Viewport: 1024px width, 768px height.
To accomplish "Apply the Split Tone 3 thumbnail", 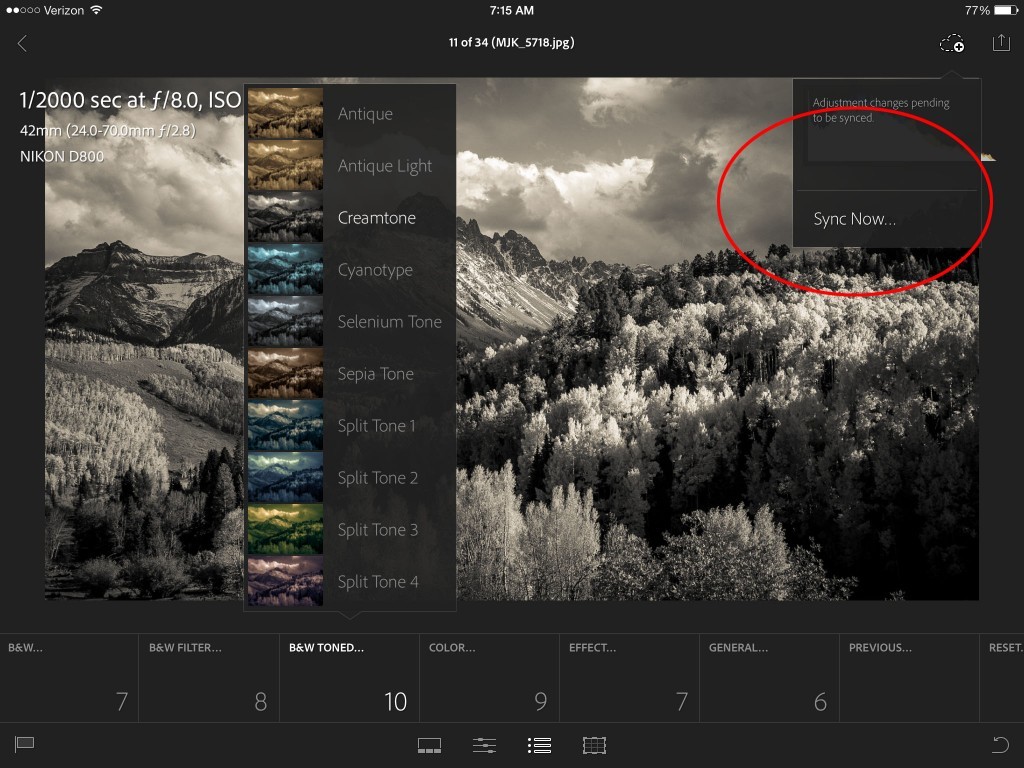I will (x=285, y=529).
